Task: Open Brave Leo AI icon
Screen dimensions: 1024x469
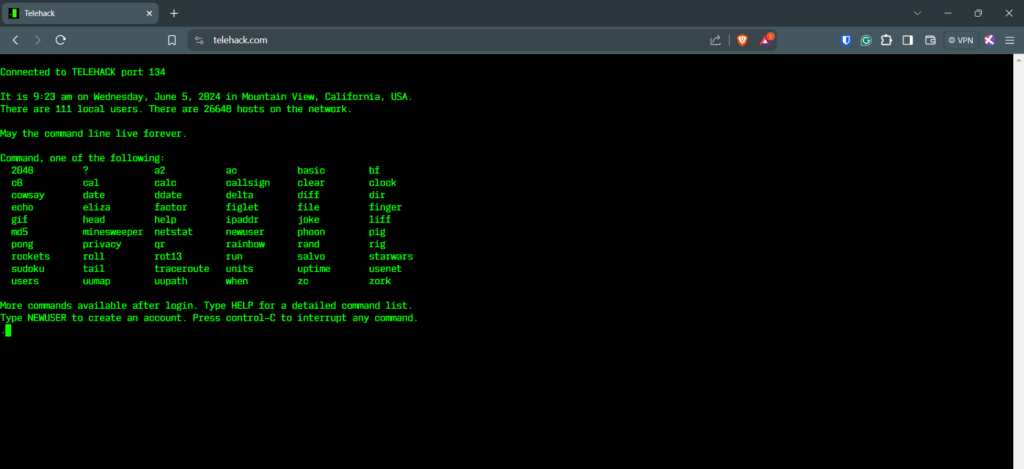Action: pos(989,40)
